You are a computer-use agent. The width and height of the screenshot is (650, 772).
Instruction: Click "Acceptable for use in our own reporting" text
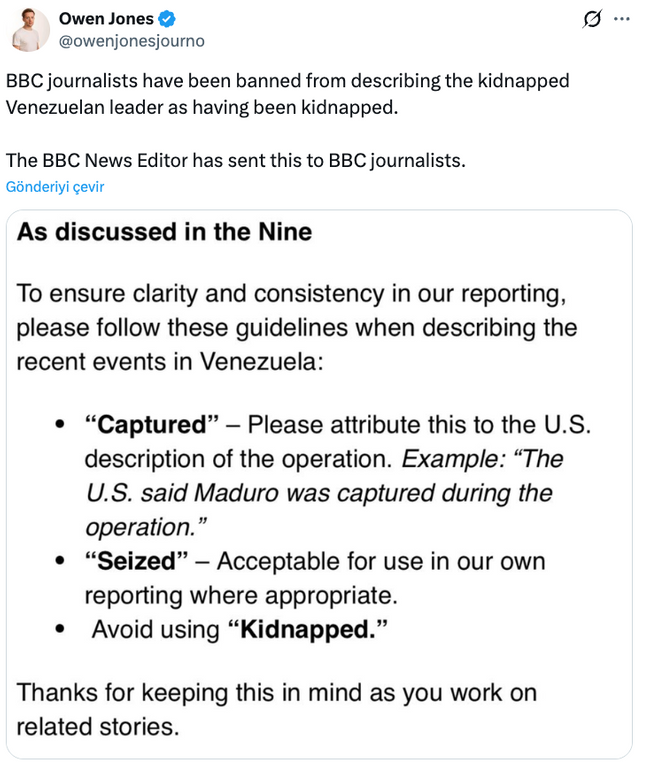(380, 561)
